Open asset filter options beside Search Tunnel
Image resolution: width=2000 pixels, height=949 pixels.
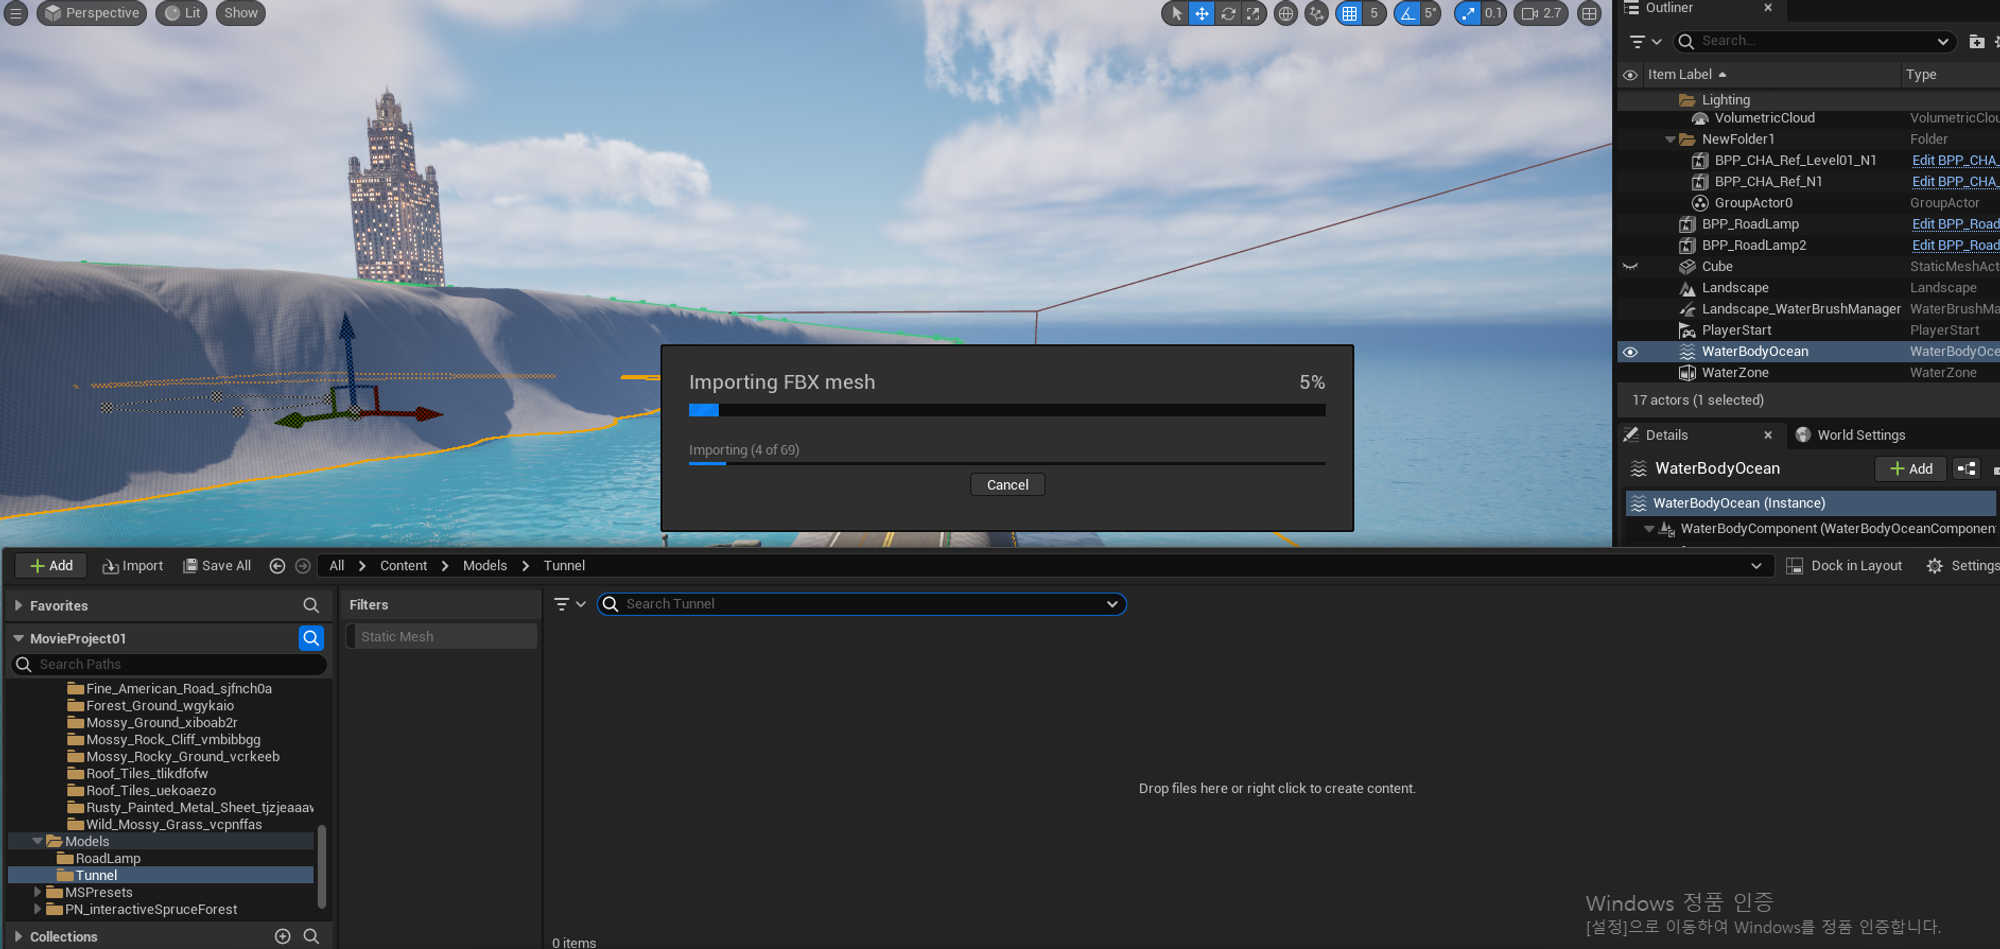[x=569, y=604]
